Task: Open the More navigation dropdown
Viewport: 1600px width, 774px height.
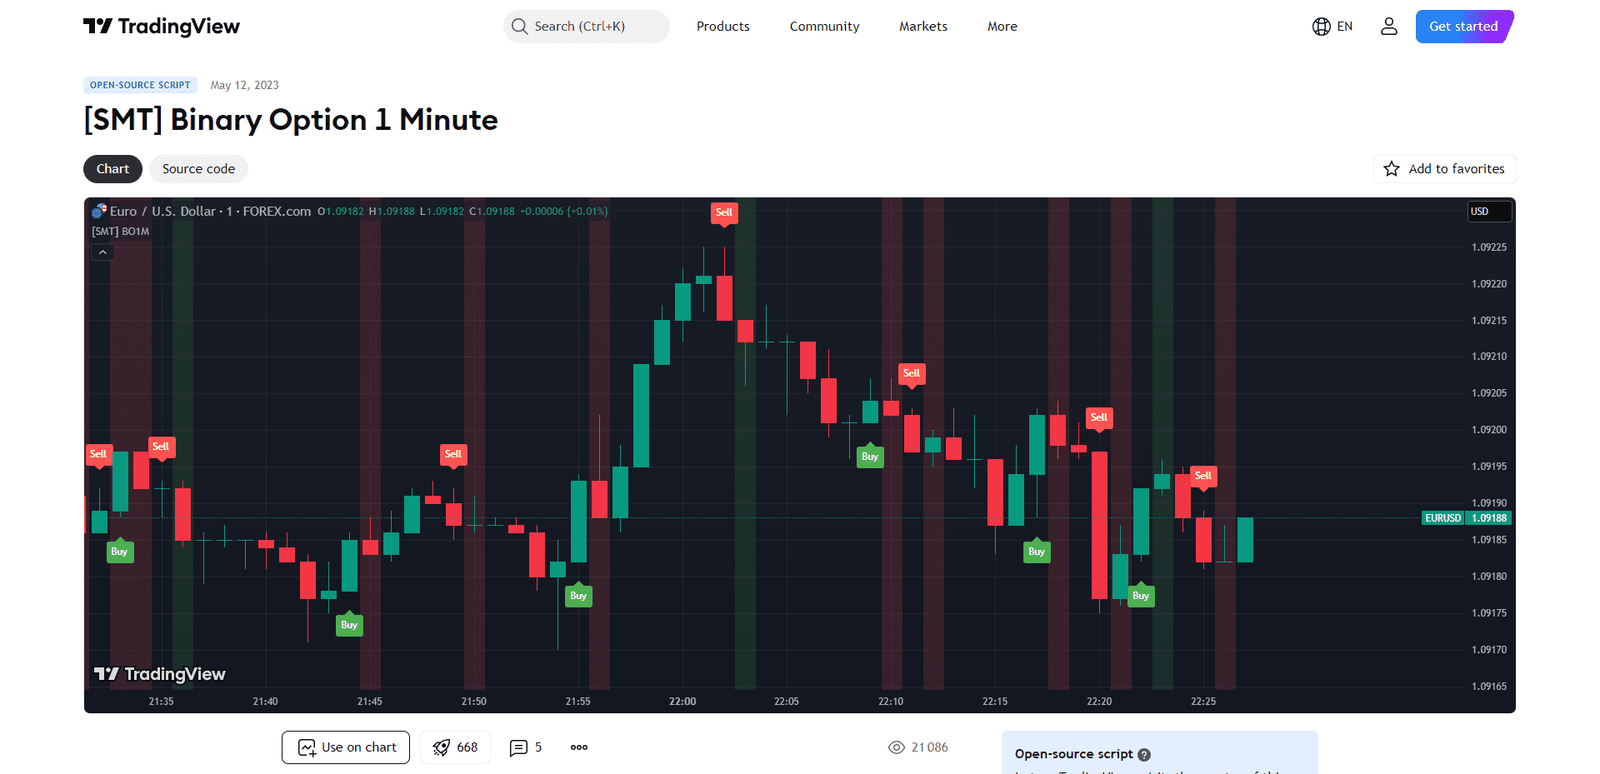Action: tap(1001, 26)
